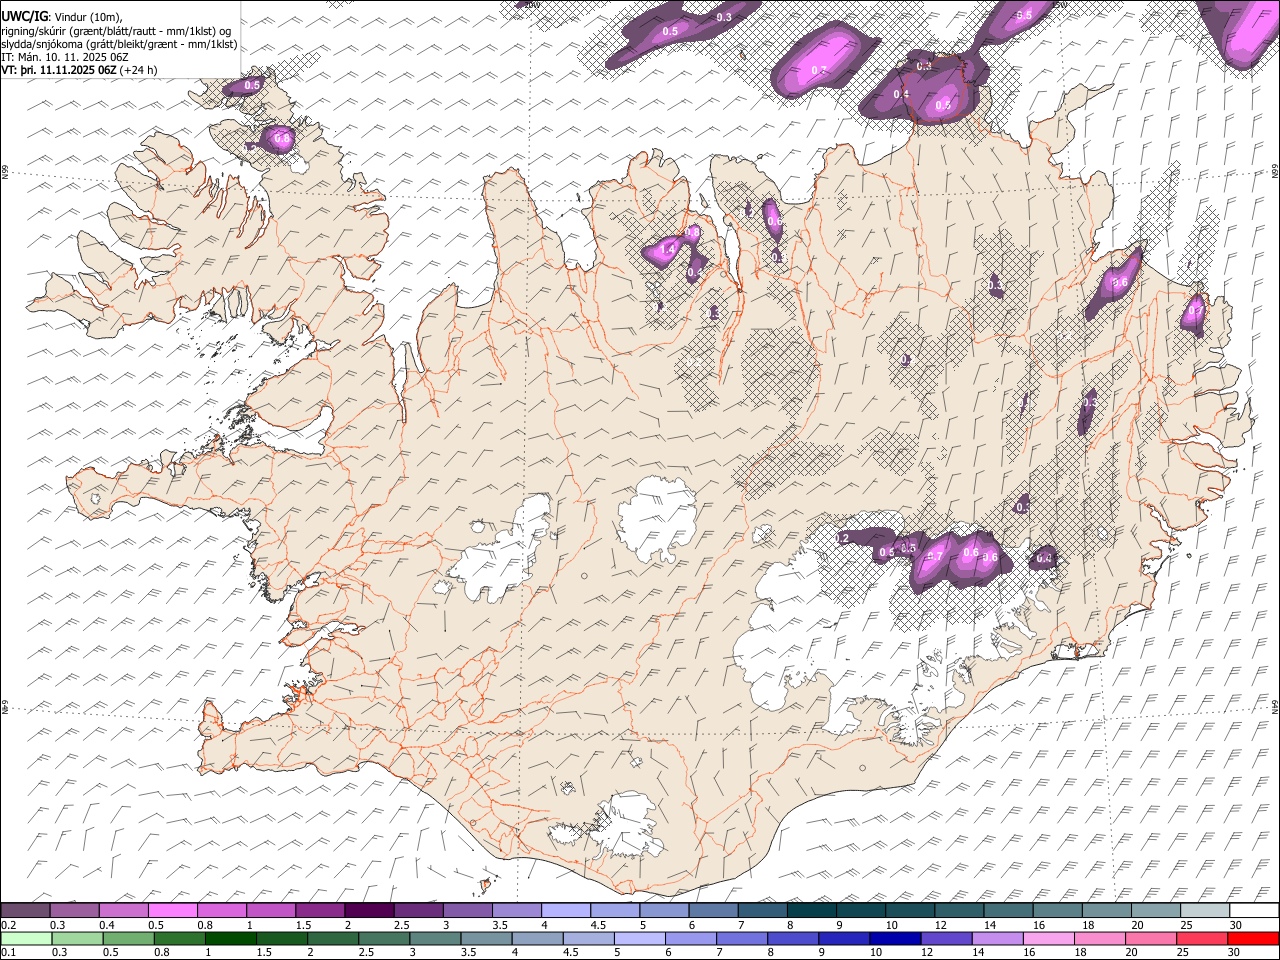The width and height of the screenshot is (1280, 960).
Task: Pick the dark mauve 0.2–0.3 snow scale swatch
Action: (25, 911)
